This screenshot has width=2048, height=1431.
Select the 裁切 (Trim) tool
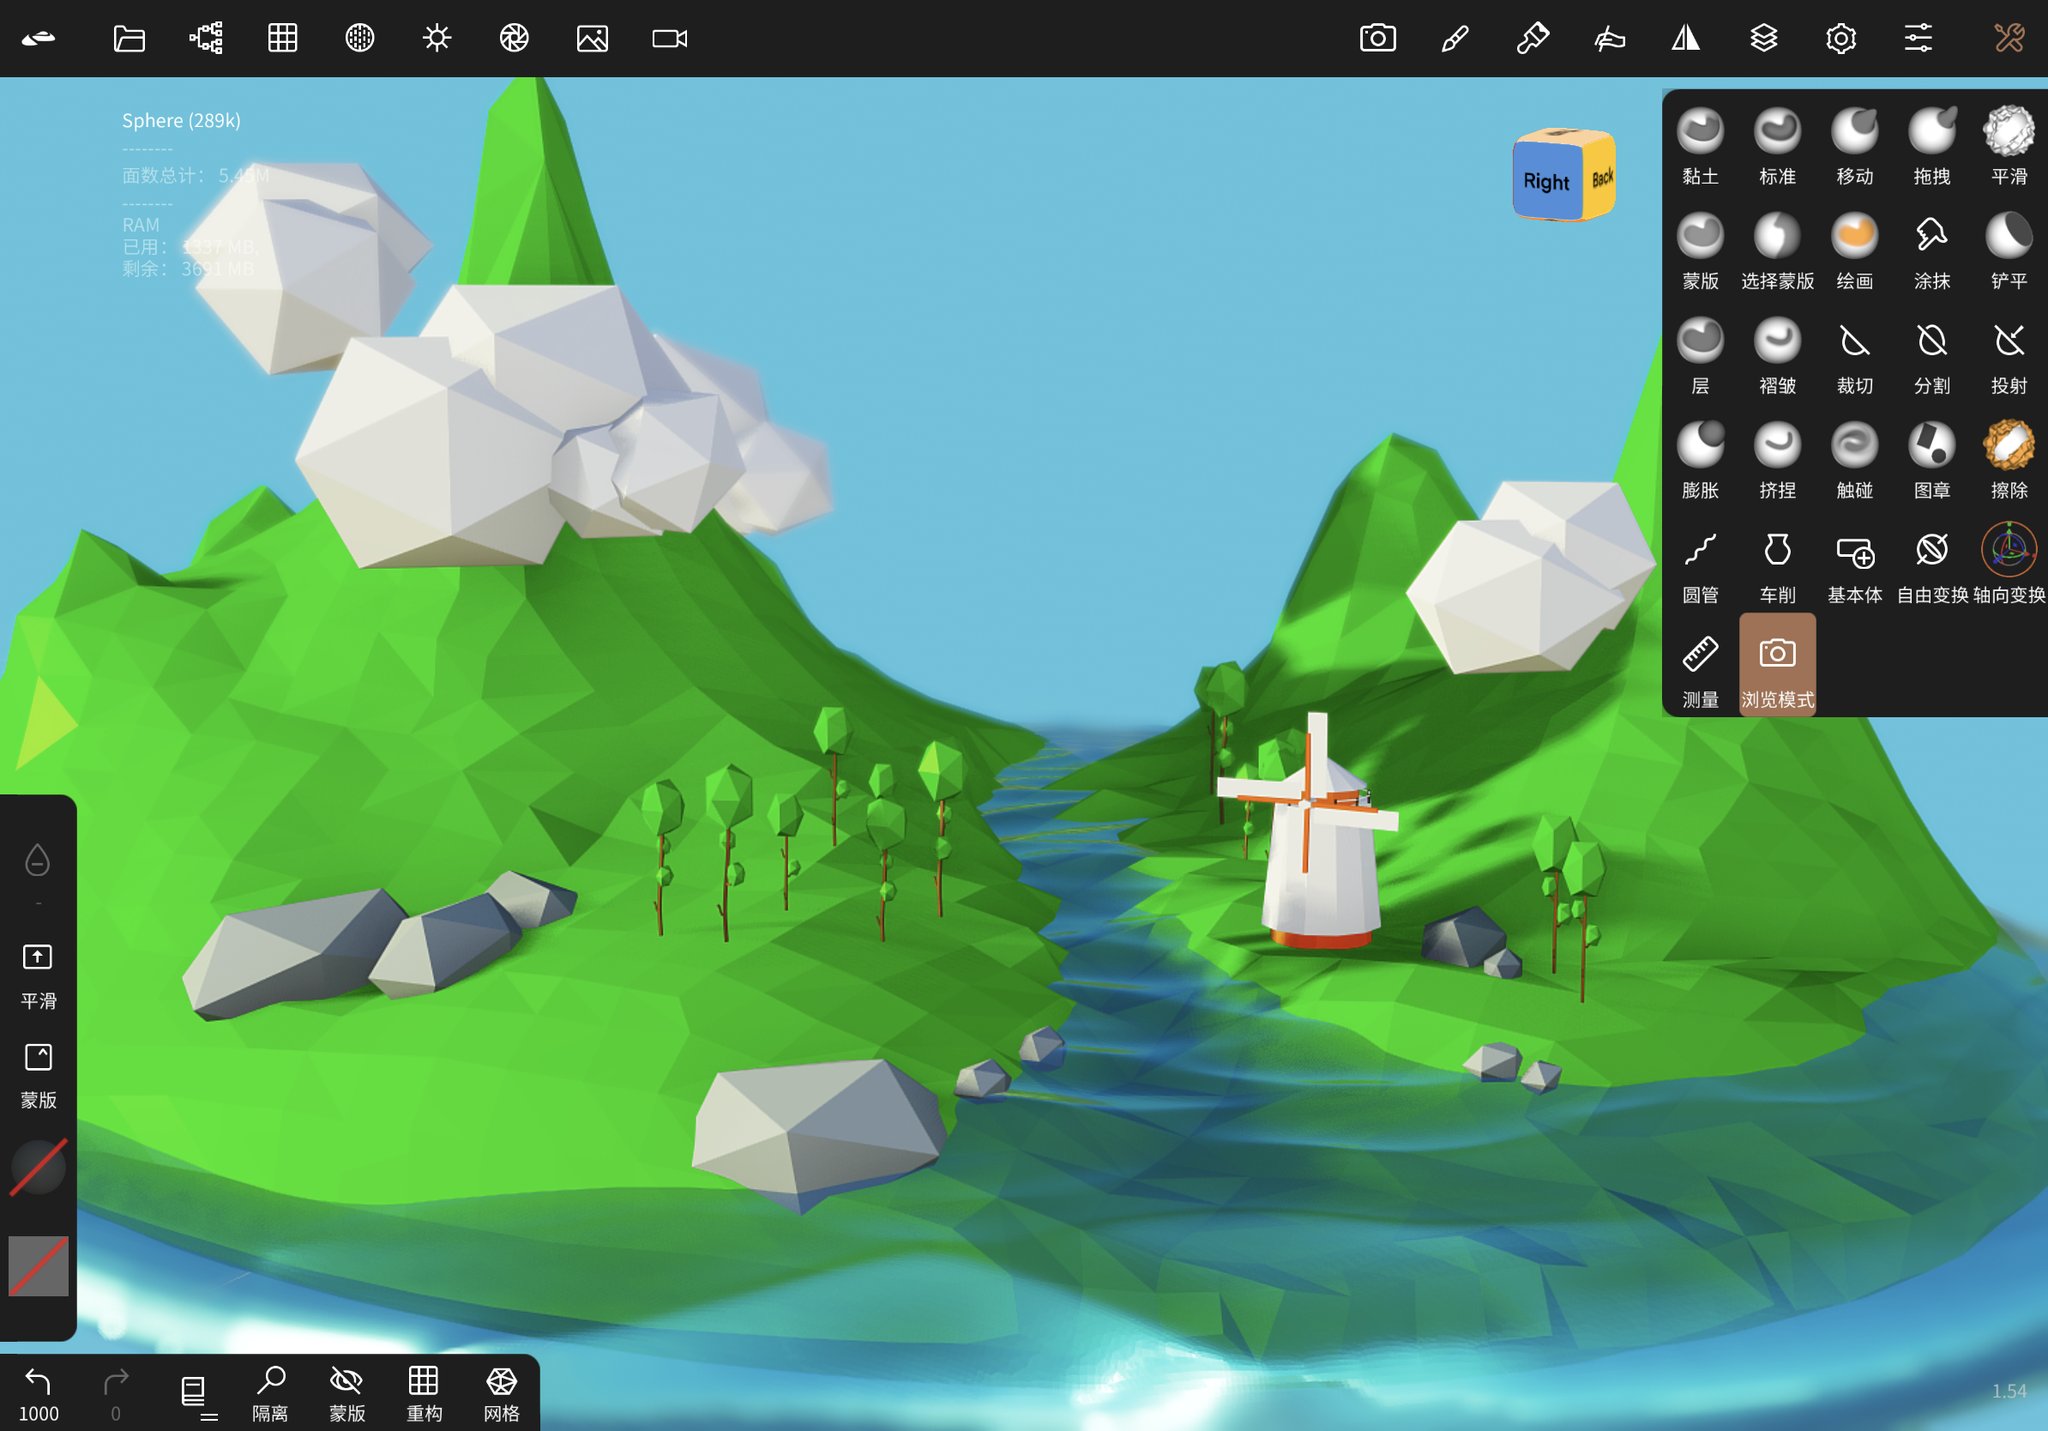[x=1854, y=356]
